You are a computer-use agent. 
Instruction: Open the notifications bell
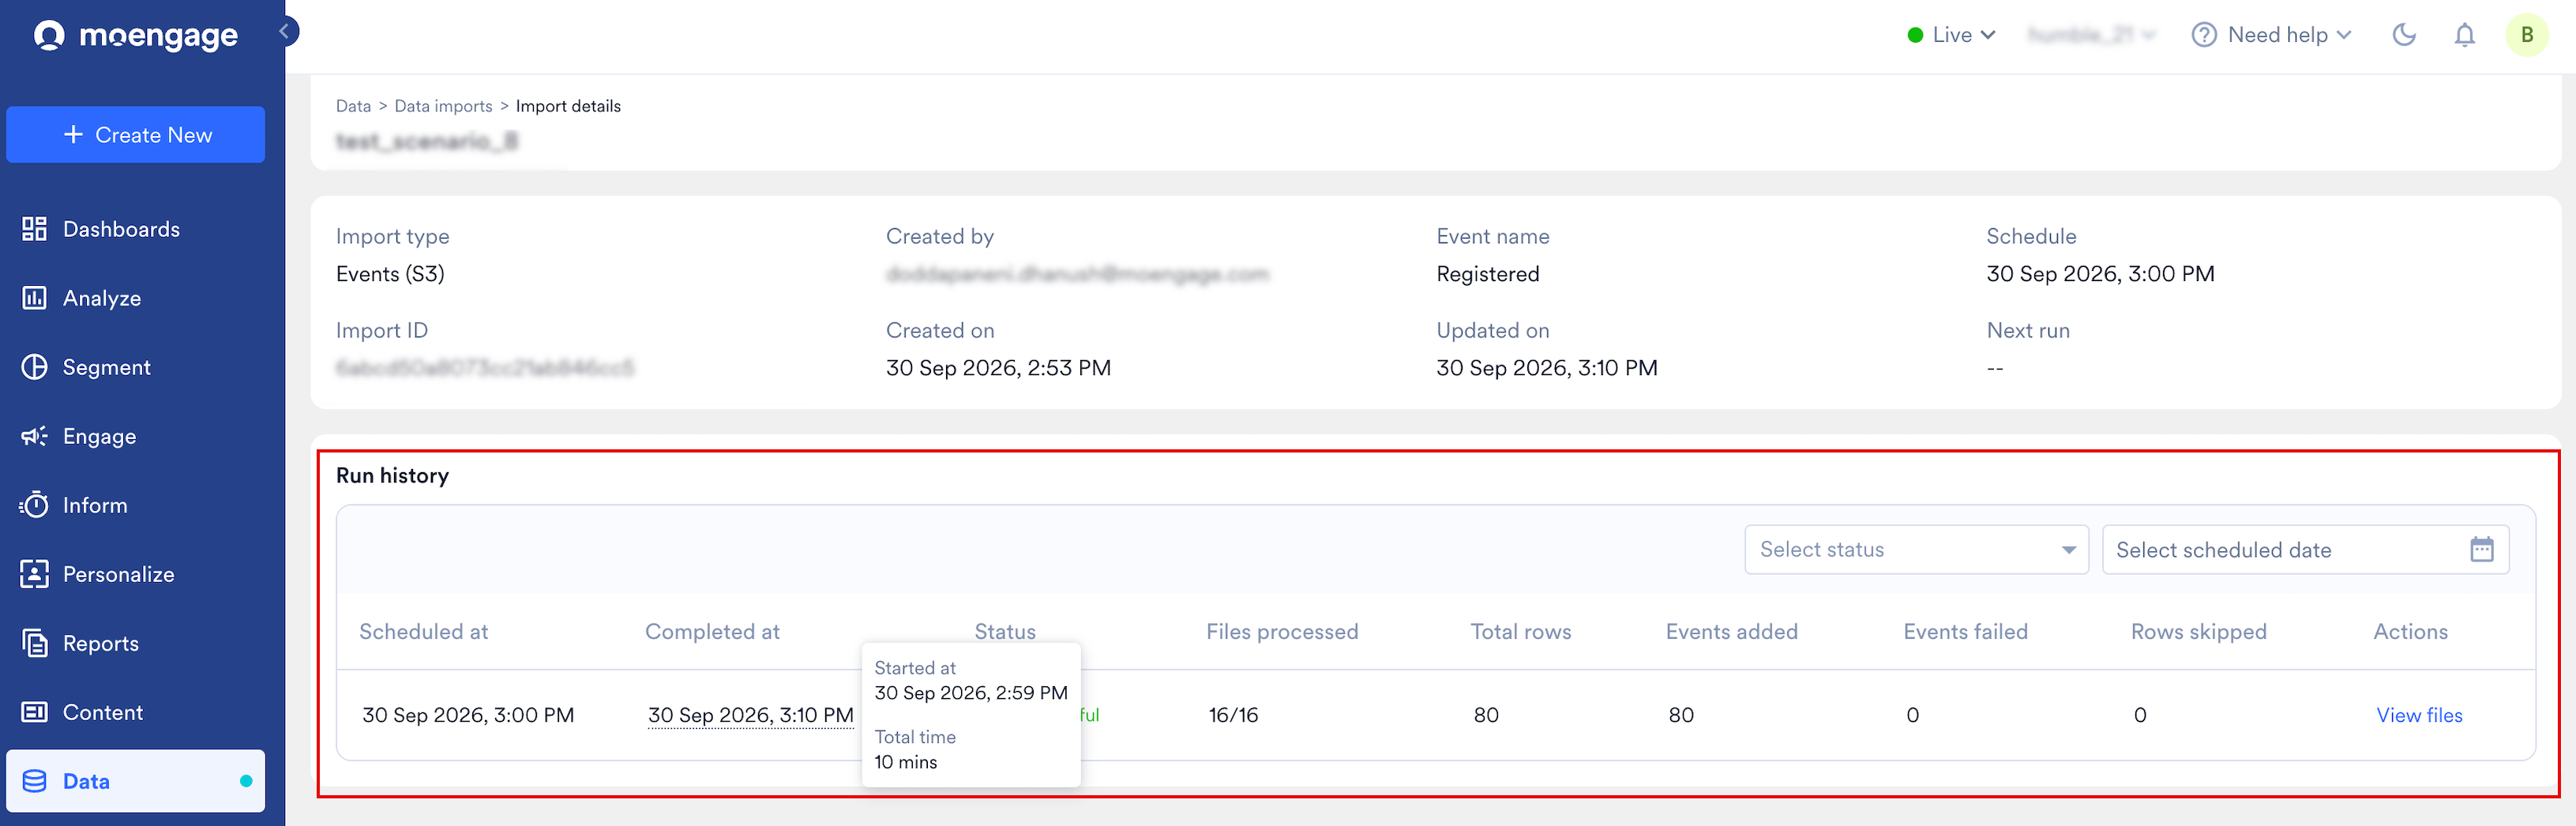coord(2465,35)
